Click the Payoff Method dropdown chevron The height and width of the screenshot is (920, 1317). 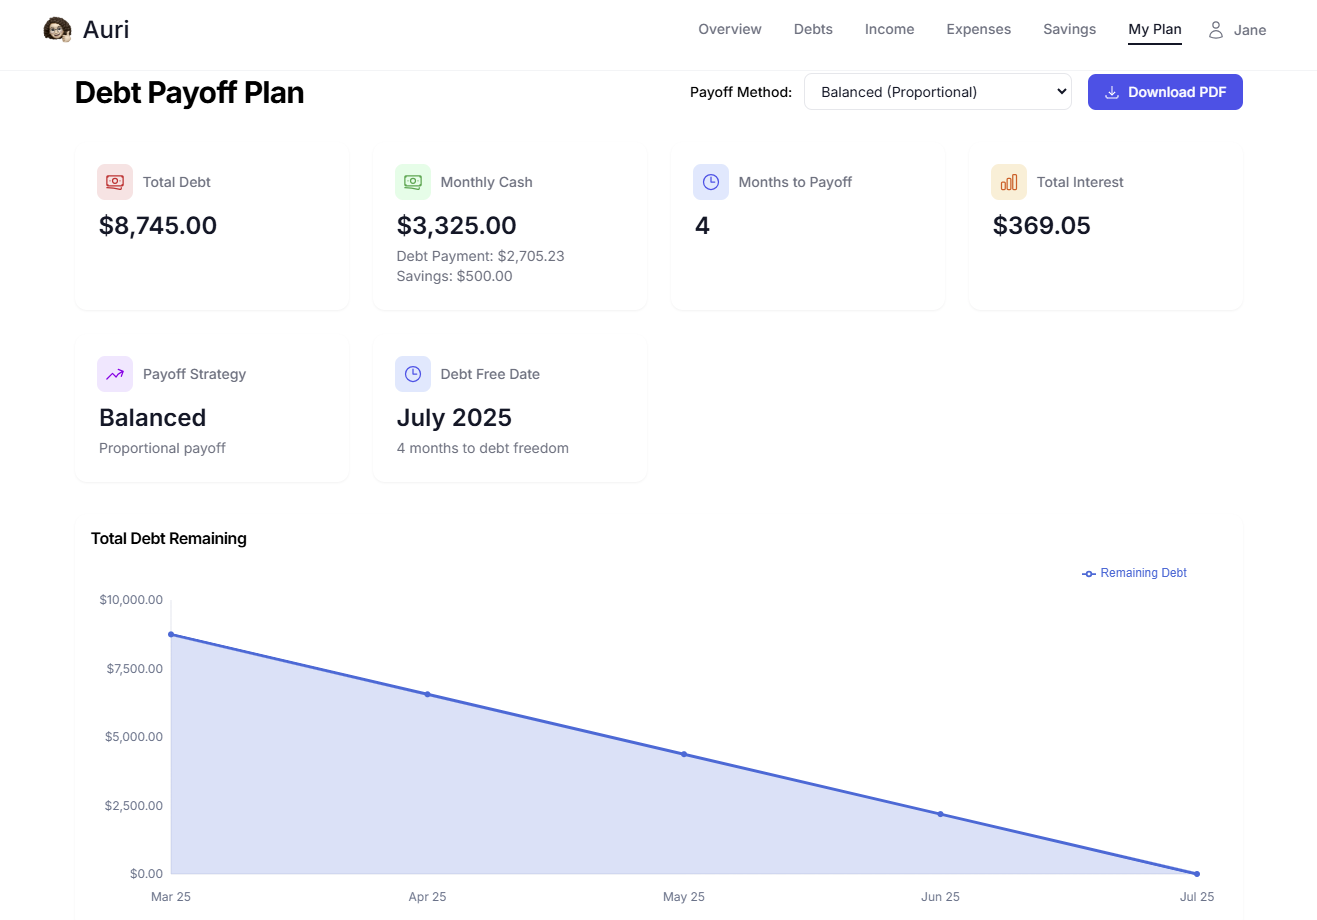1060,91
